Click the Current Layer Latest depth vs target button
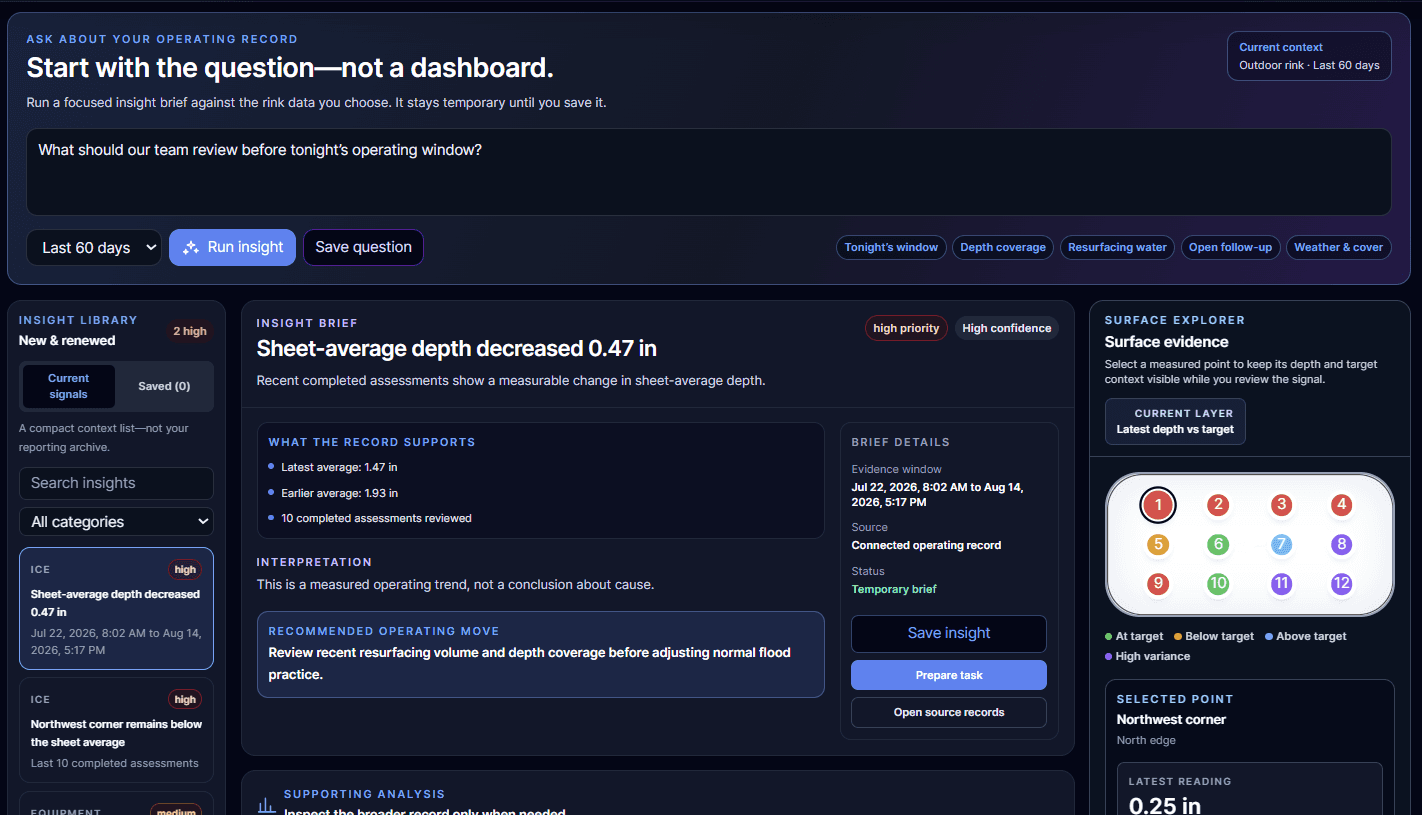This screenshot has height=815, width=1422. [1175, 421]
